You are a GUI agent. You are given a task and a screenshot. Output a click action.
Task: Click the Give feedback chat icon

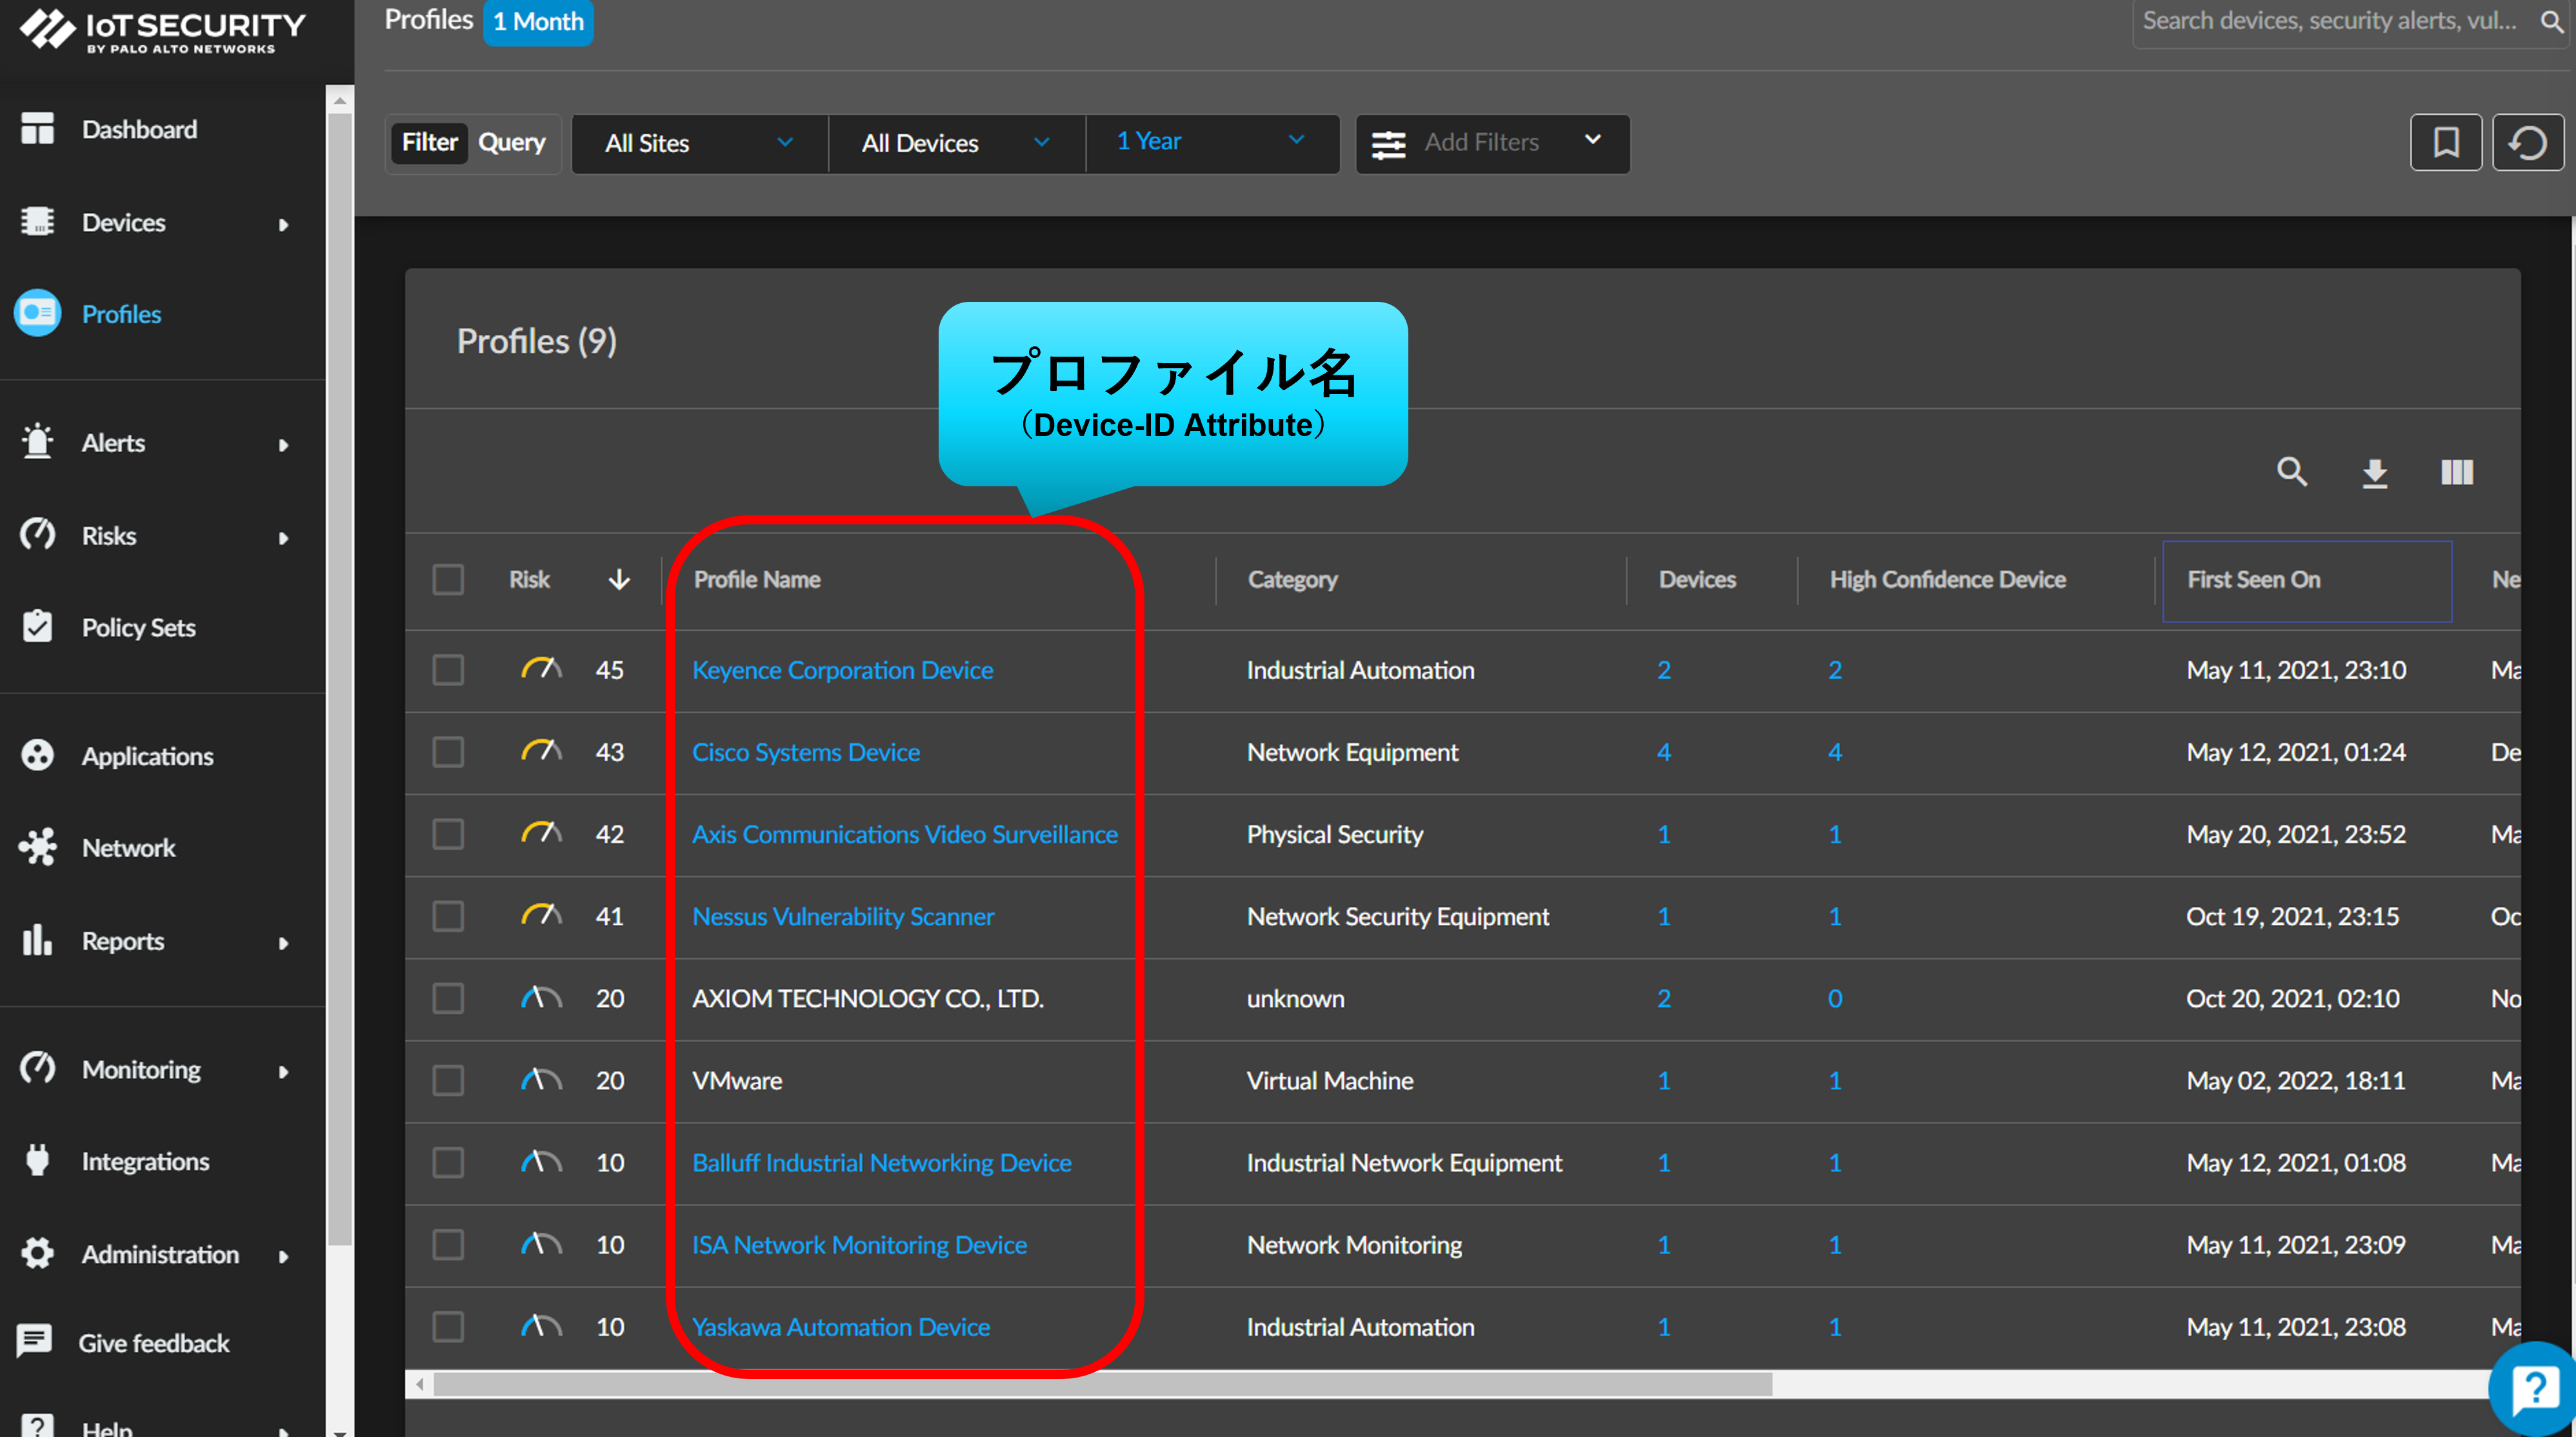pyautogui.click(x=34, y=1342)
